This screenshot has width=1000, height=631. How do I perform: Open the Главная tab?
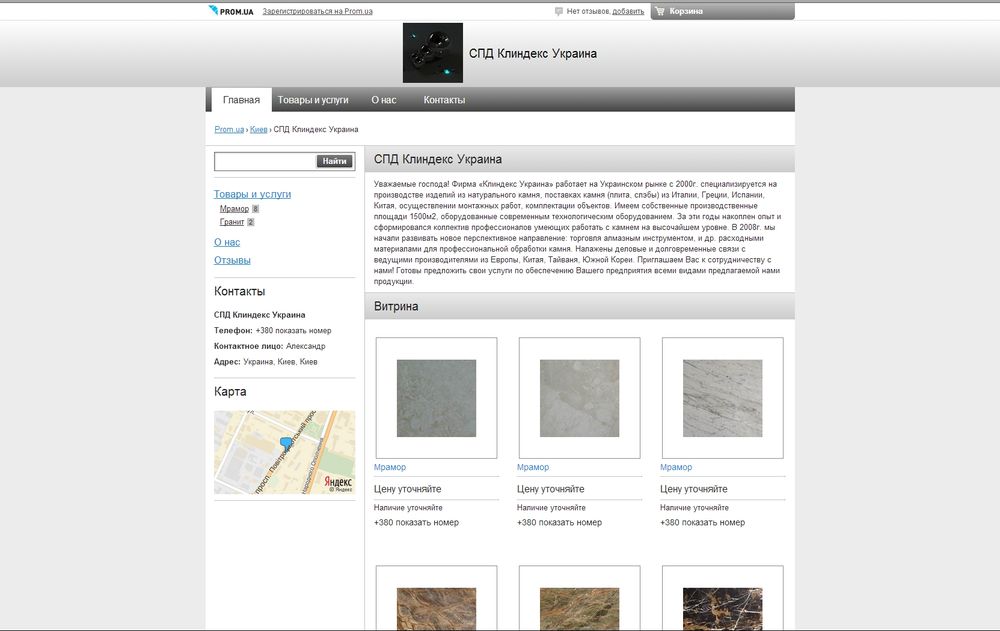coord(241,100)
